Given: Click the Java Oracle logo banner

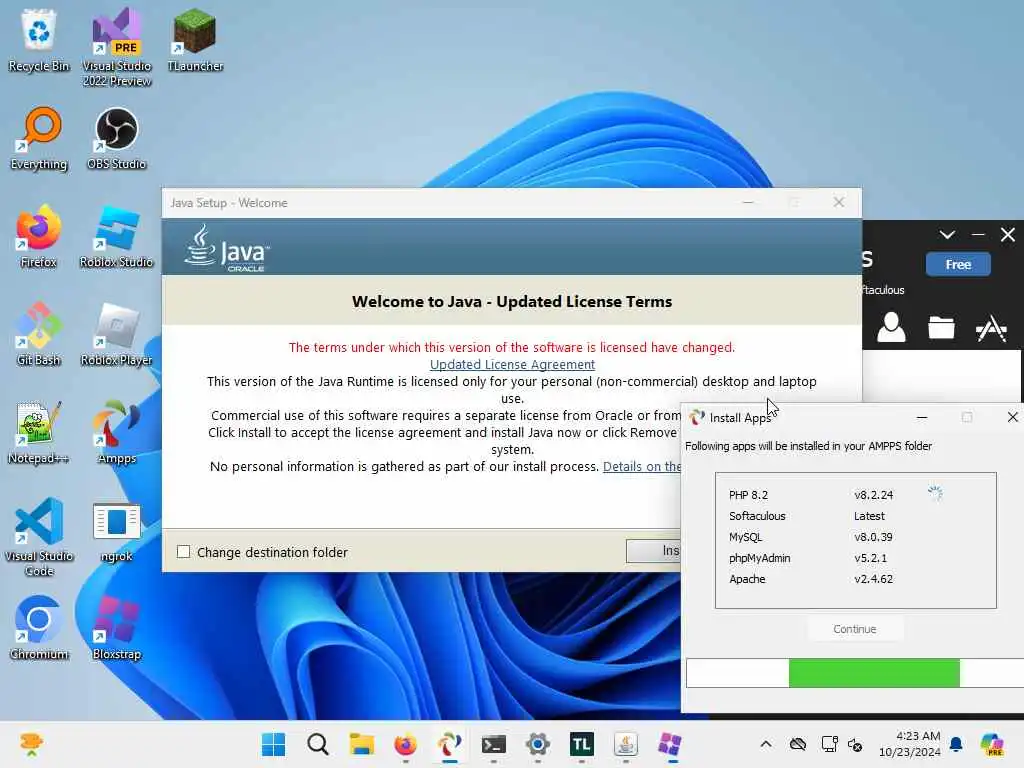Looking at the screenshot, I should pyautogui.click(x=226, y=248).
